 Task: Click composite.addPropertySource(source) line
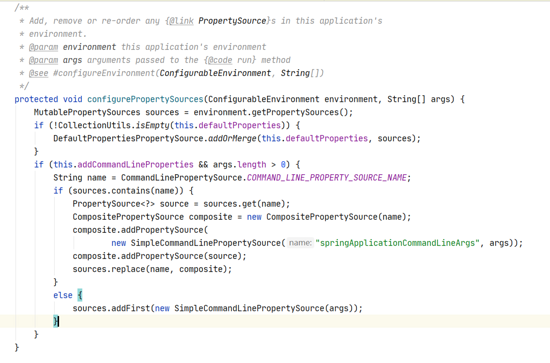[160, 256]
